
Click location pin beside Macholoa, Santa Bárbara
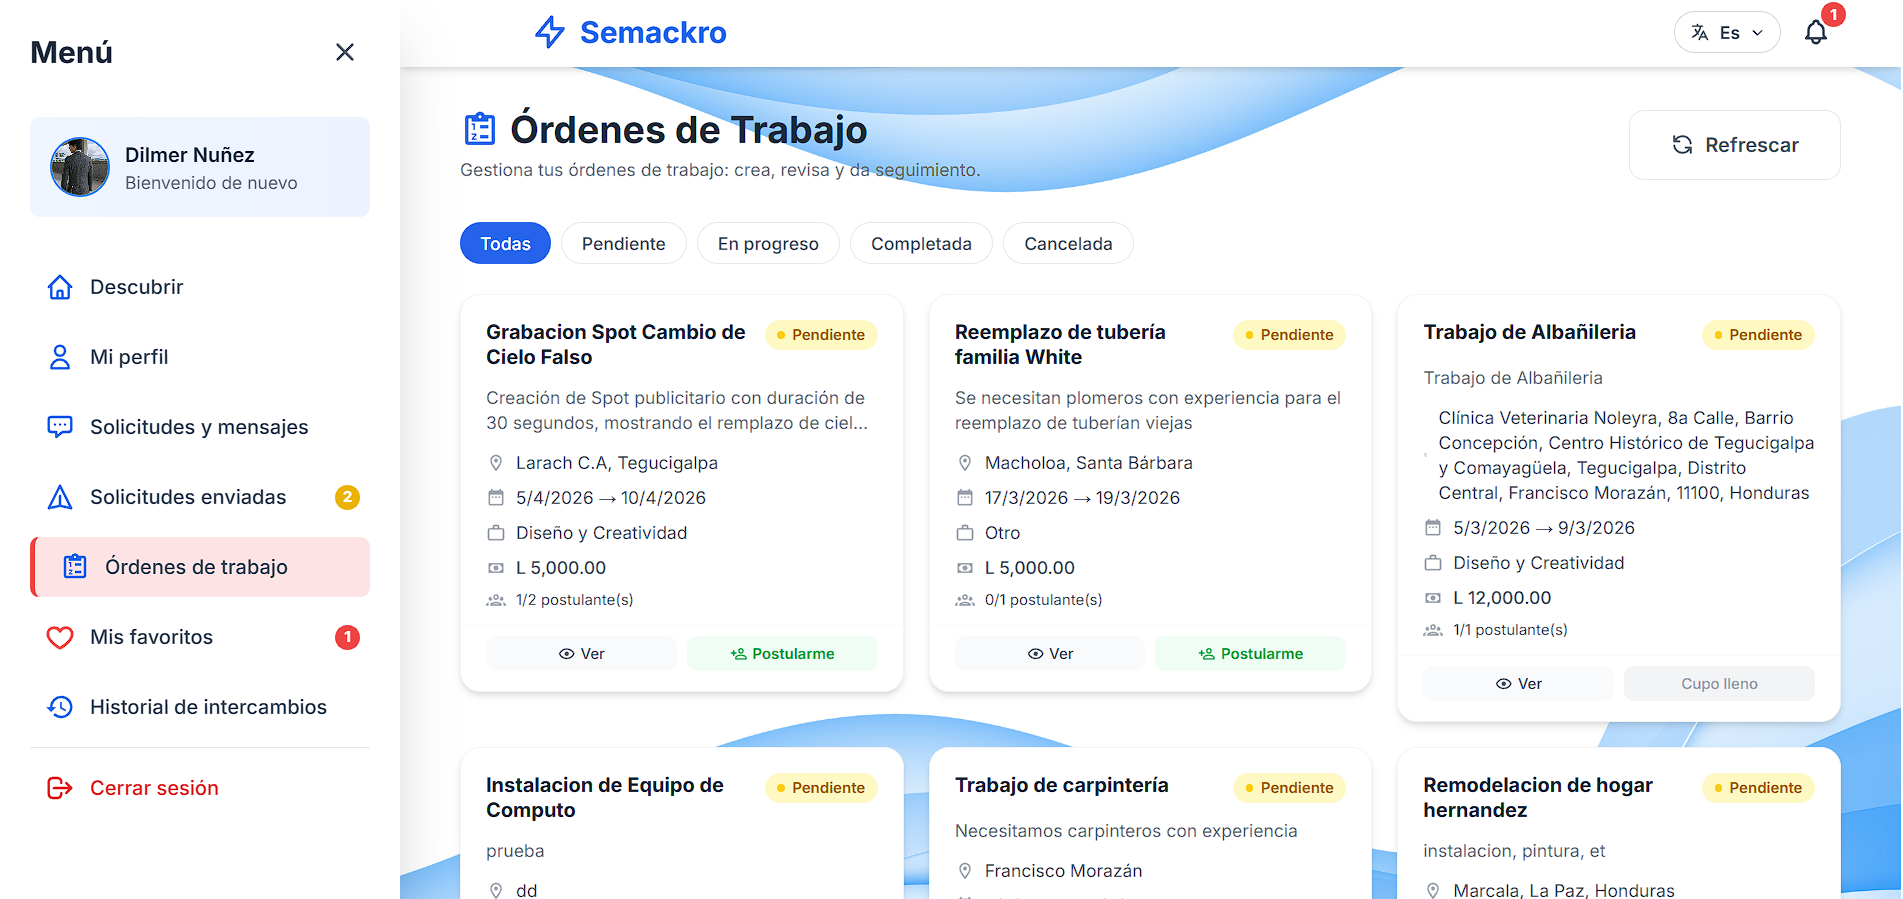tap(965, 463)
